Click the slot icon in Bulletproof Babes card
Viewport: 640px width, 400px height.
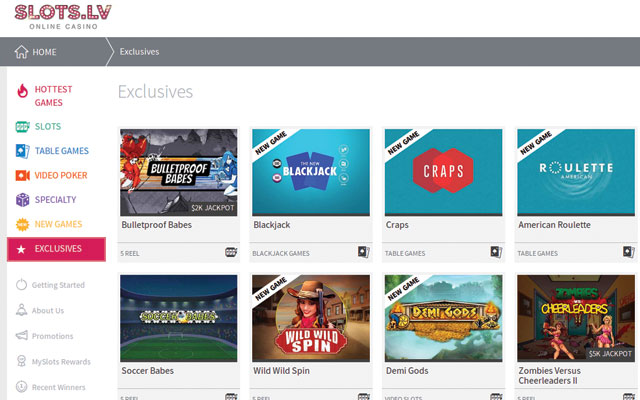coord(231,252)
